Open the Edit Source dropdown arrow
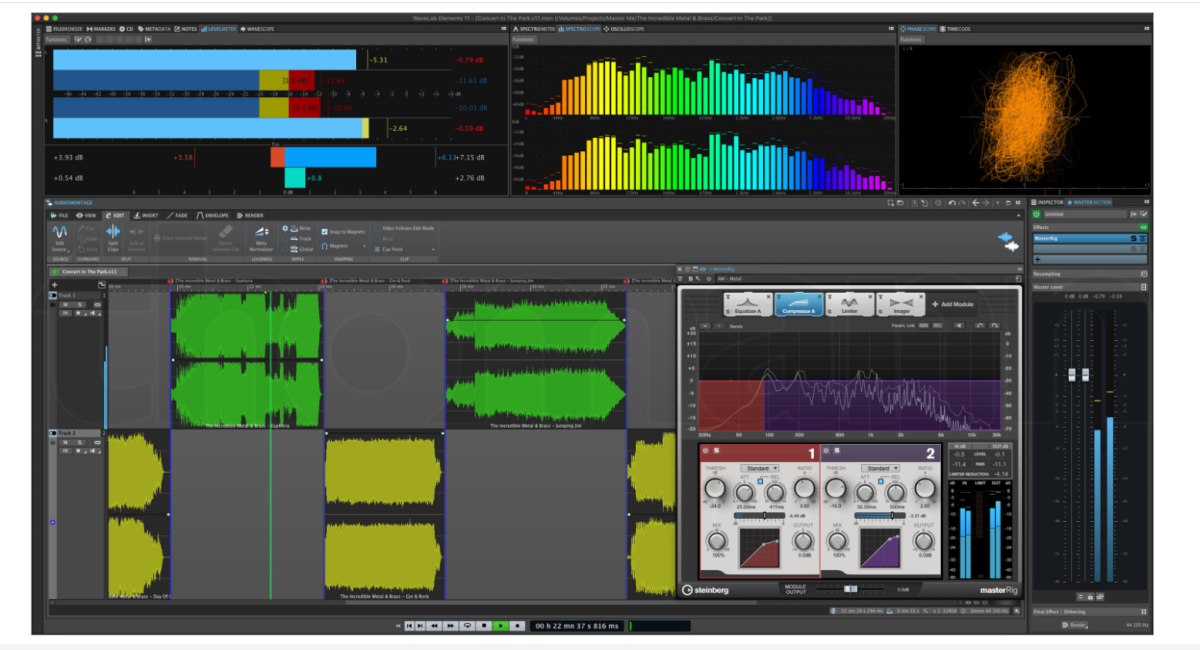This screenshot has height=650, width=1200. tap(69, 251)
